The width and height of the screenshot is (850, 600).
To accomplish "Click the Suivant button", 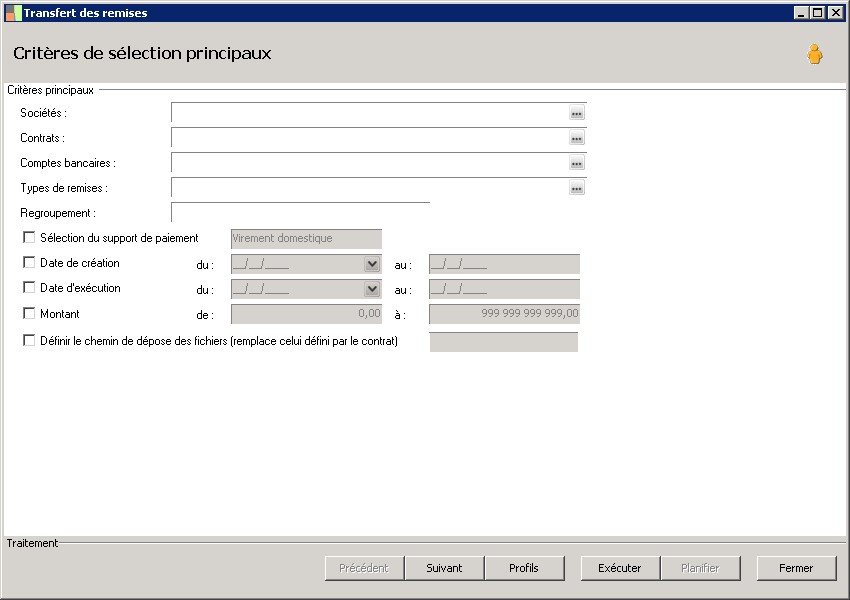I will coord(444,568).
